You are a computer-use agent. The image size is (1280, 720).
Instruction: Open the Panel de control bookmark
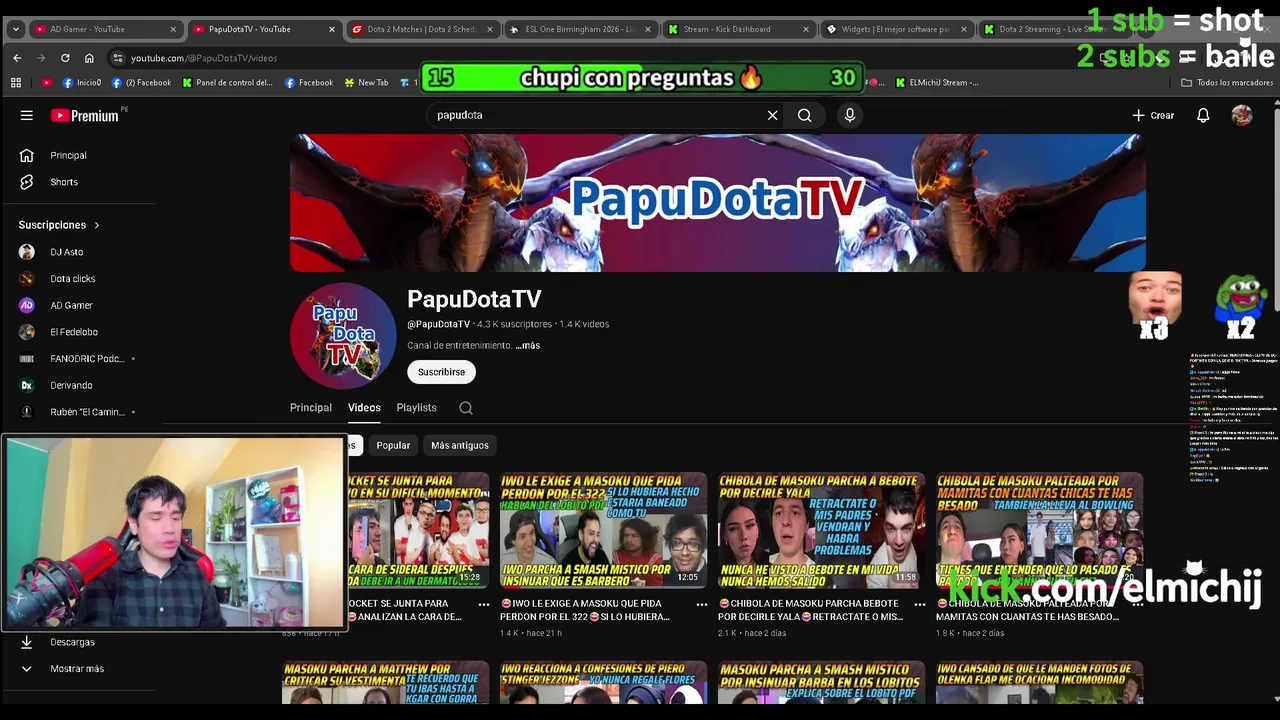click(x=227, y=83)
